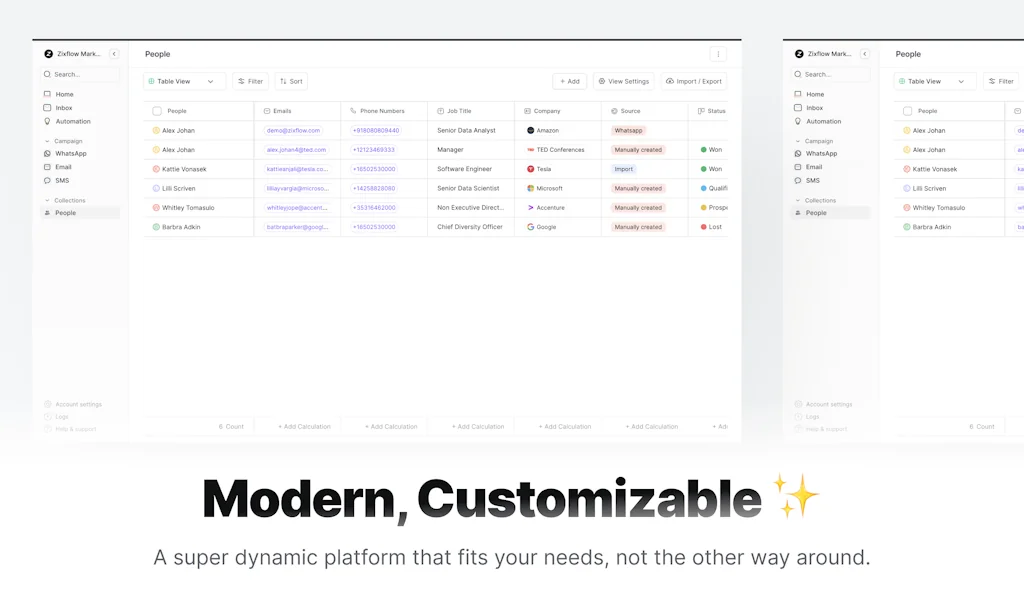1024x613 pixels.
Task: Collapse the Collections section in sidebar
Action: 47,200
